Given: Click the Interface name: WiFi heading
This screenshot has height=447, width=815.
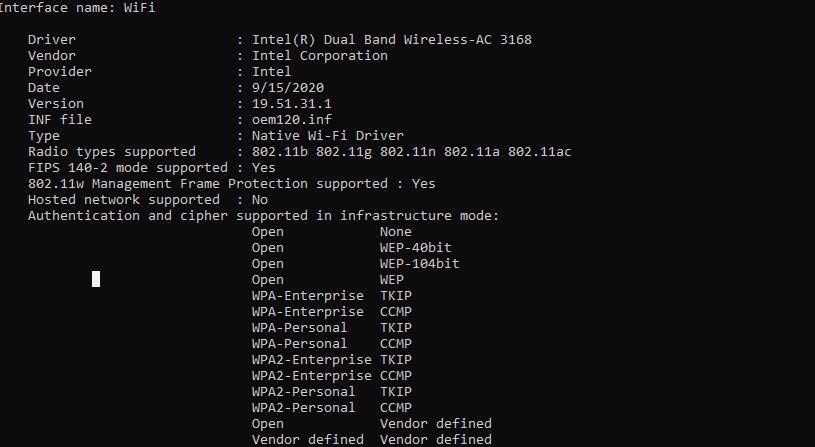Looking at the screenshot, I should pyautogui.click(x=77, y=7).
